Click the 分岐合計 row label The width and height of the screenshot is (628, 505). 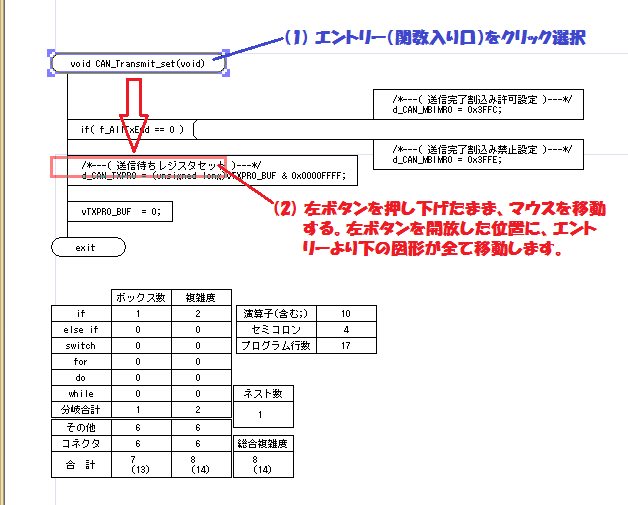coord(81,410)
